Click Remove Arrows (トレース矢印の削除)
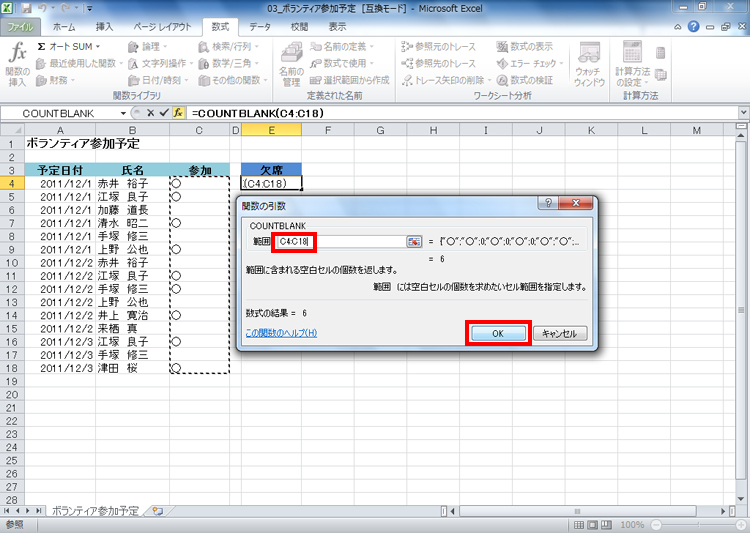The height and width of the screenshot is (533, 750). [x=446, y=80]
